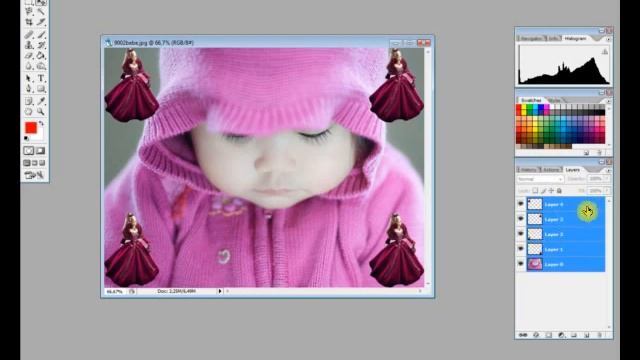This screenshot has height=360, width=640.
Task: Pick the yellow swatch in top row
Action: [524, 107]
